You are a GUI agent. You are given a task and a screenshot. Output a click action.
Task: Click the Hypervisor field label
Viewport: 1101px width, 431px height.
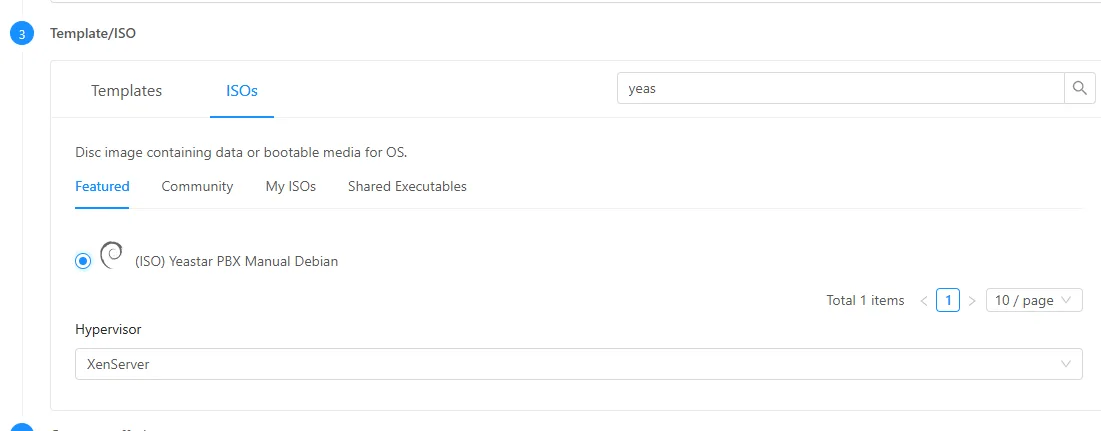click(x=107, y=329)
